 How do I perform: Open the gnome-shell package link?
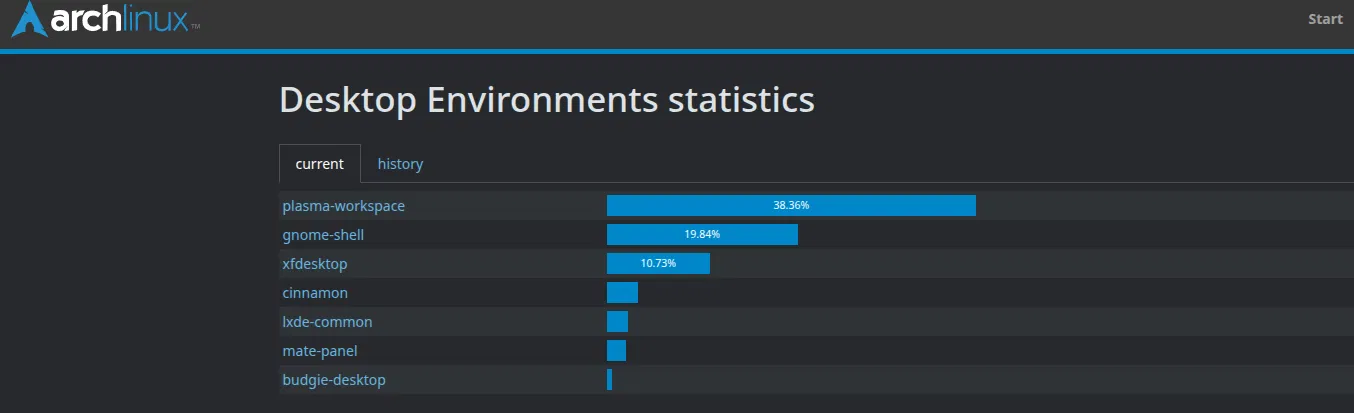(323, 235)
